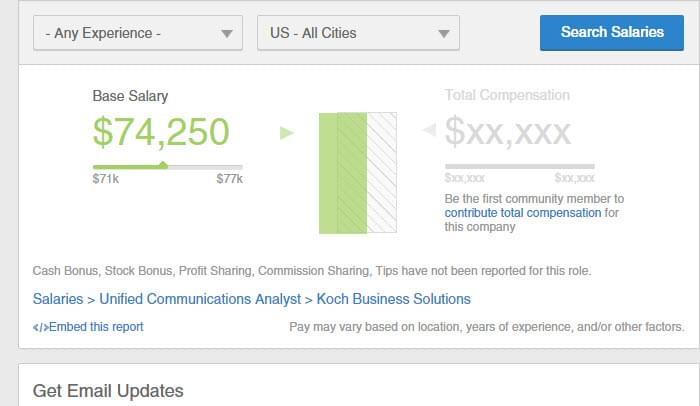Open the Any Experience dropdown

(x=138, y=33)
